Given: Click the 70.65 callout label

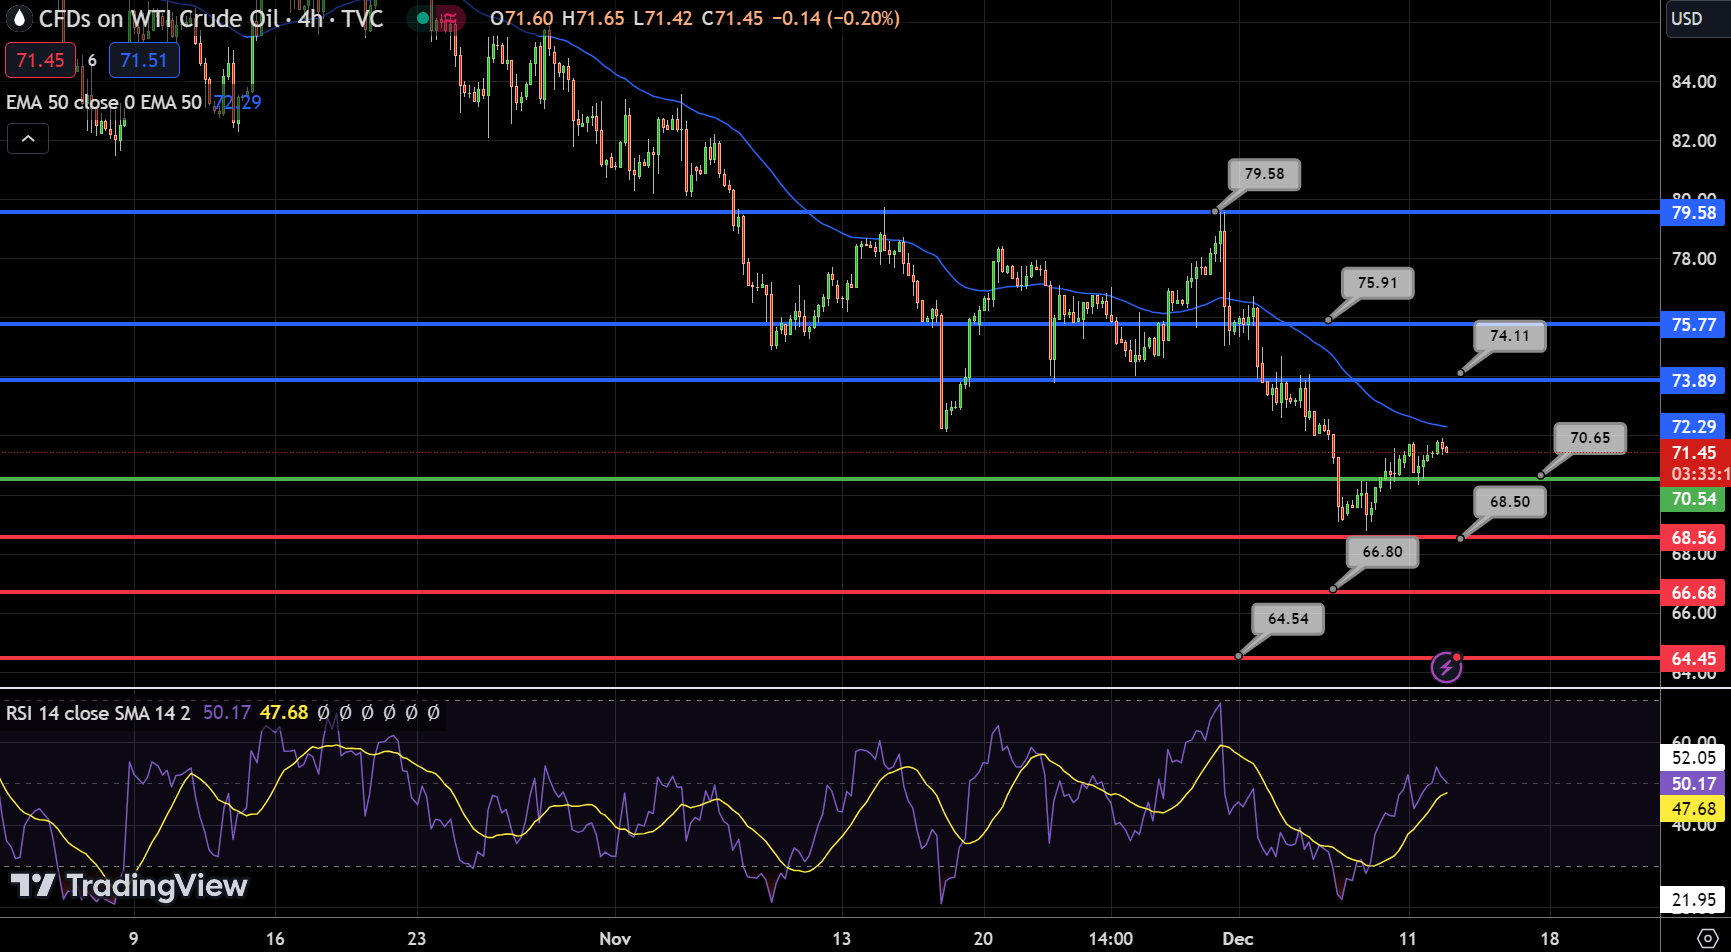Looking at the screenshot, I should pos(1590,438).
